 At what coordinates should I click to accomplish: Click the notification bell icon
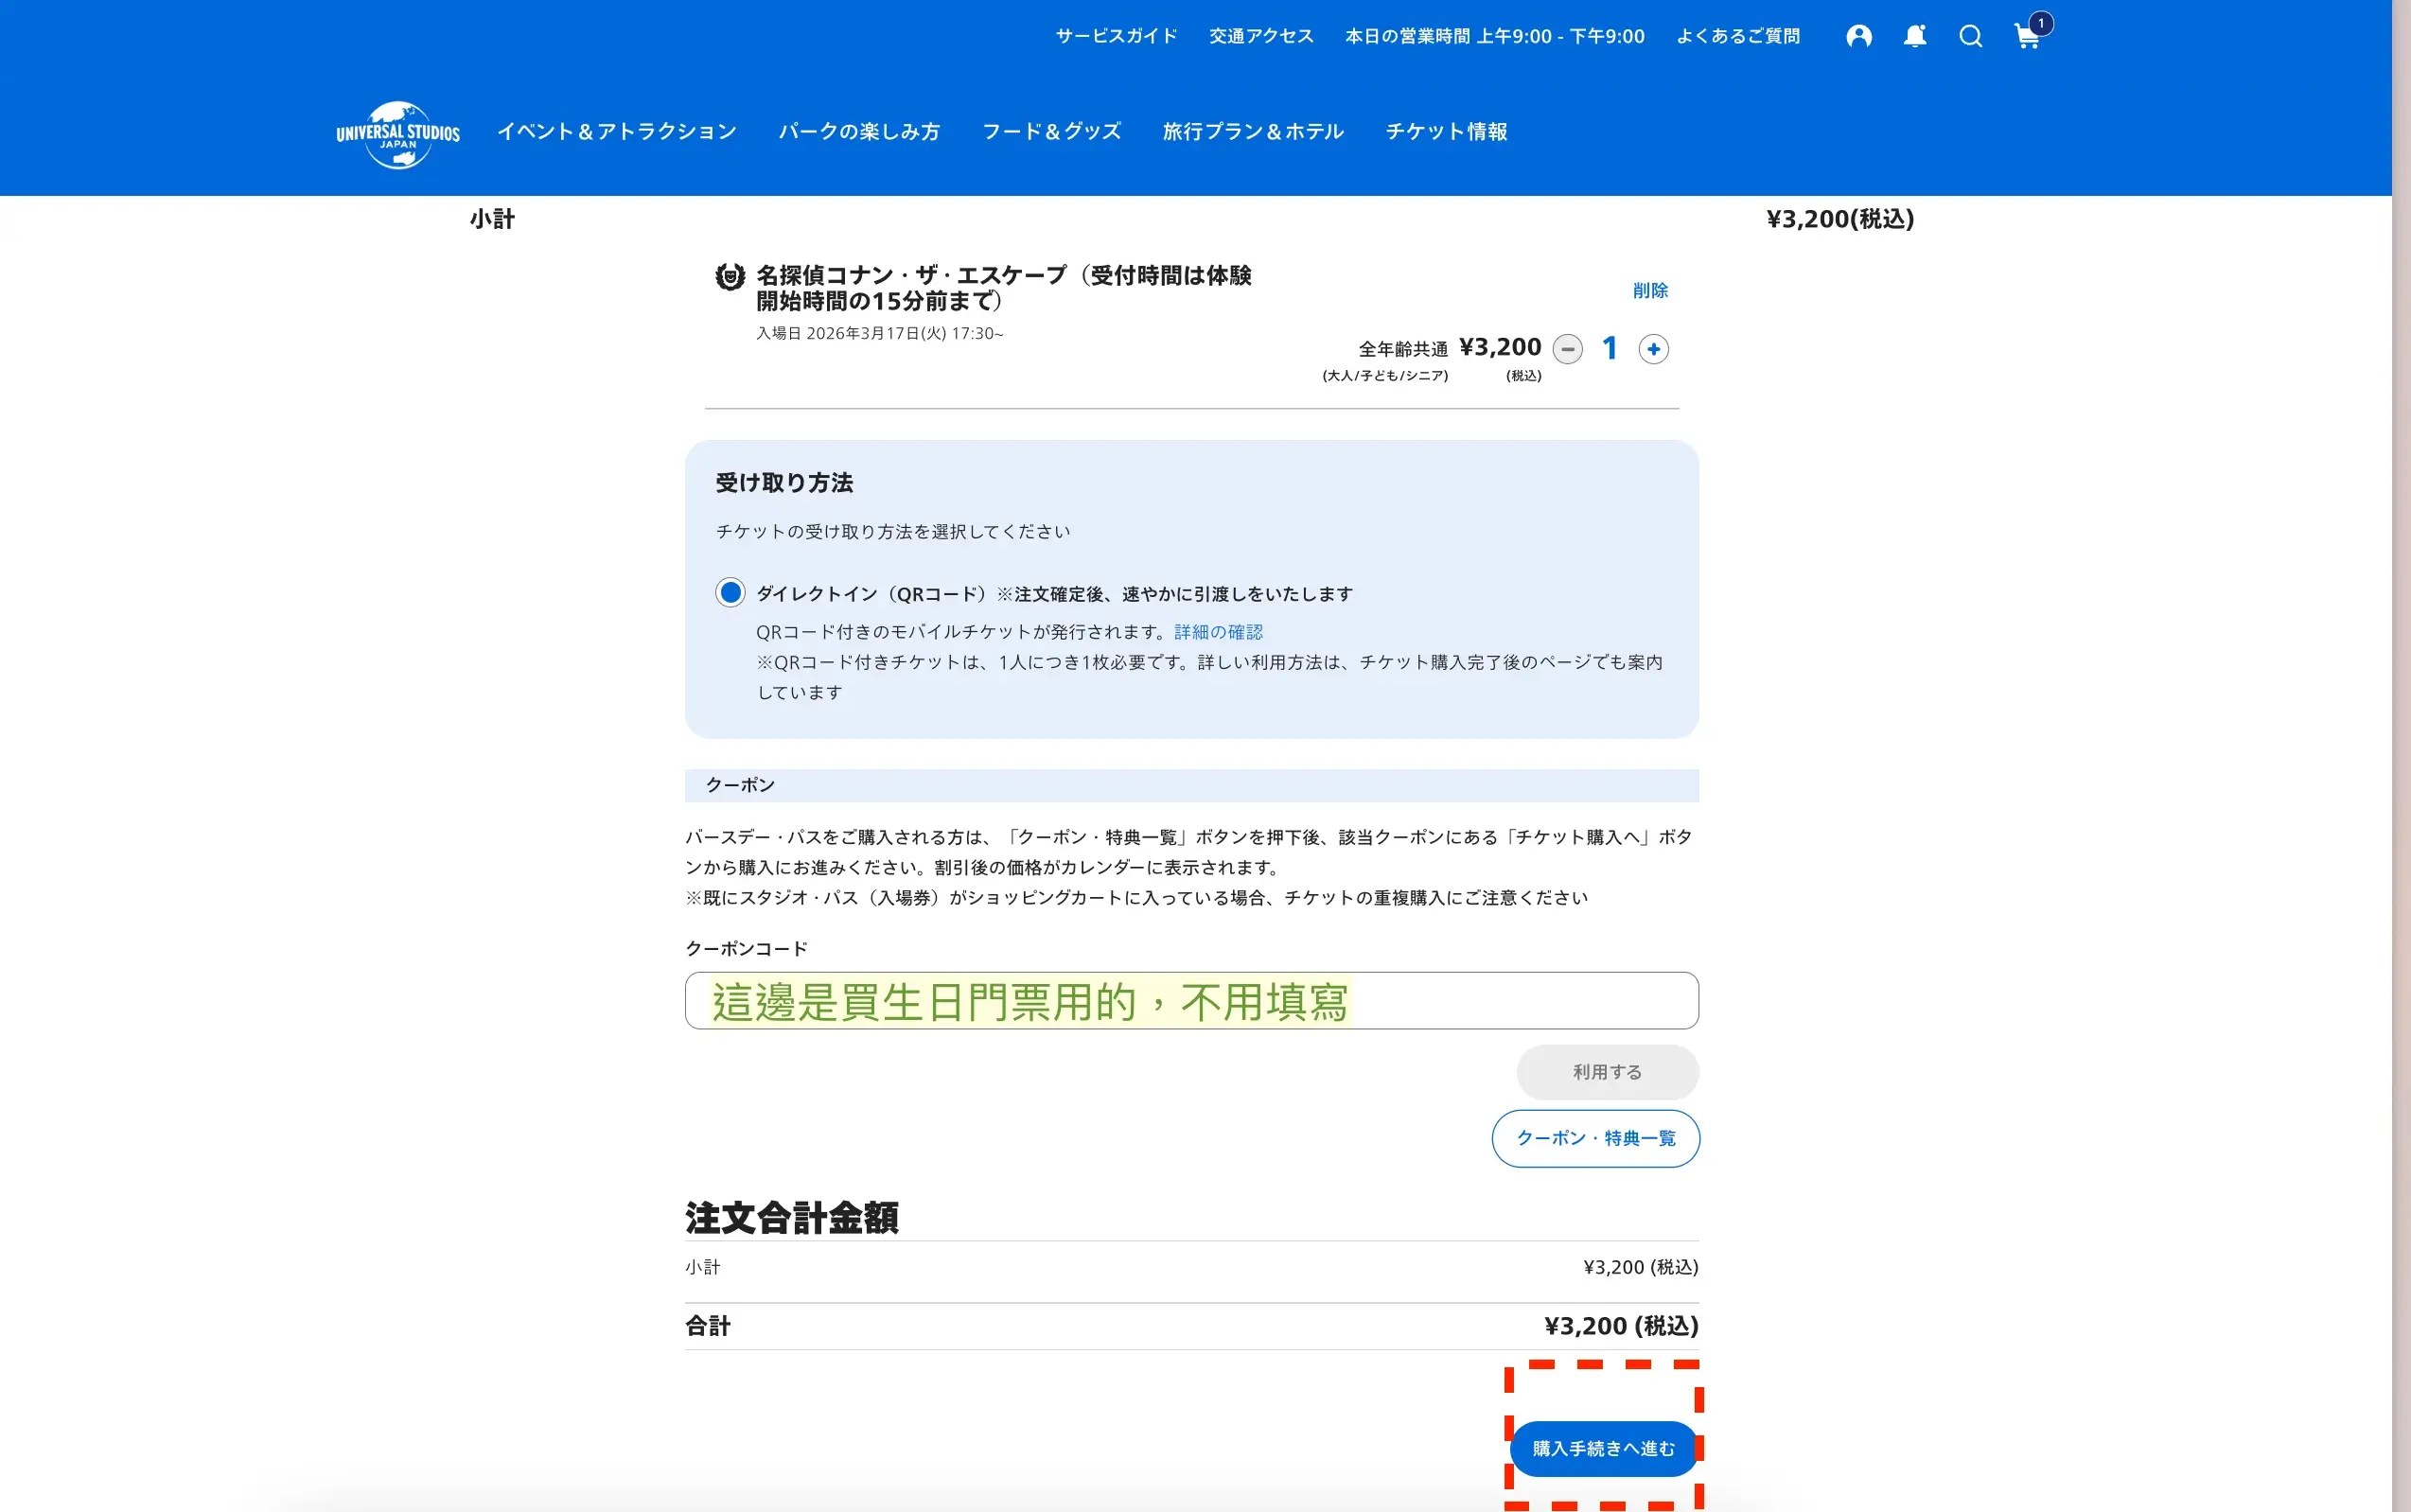click(x=1914, y=37)
